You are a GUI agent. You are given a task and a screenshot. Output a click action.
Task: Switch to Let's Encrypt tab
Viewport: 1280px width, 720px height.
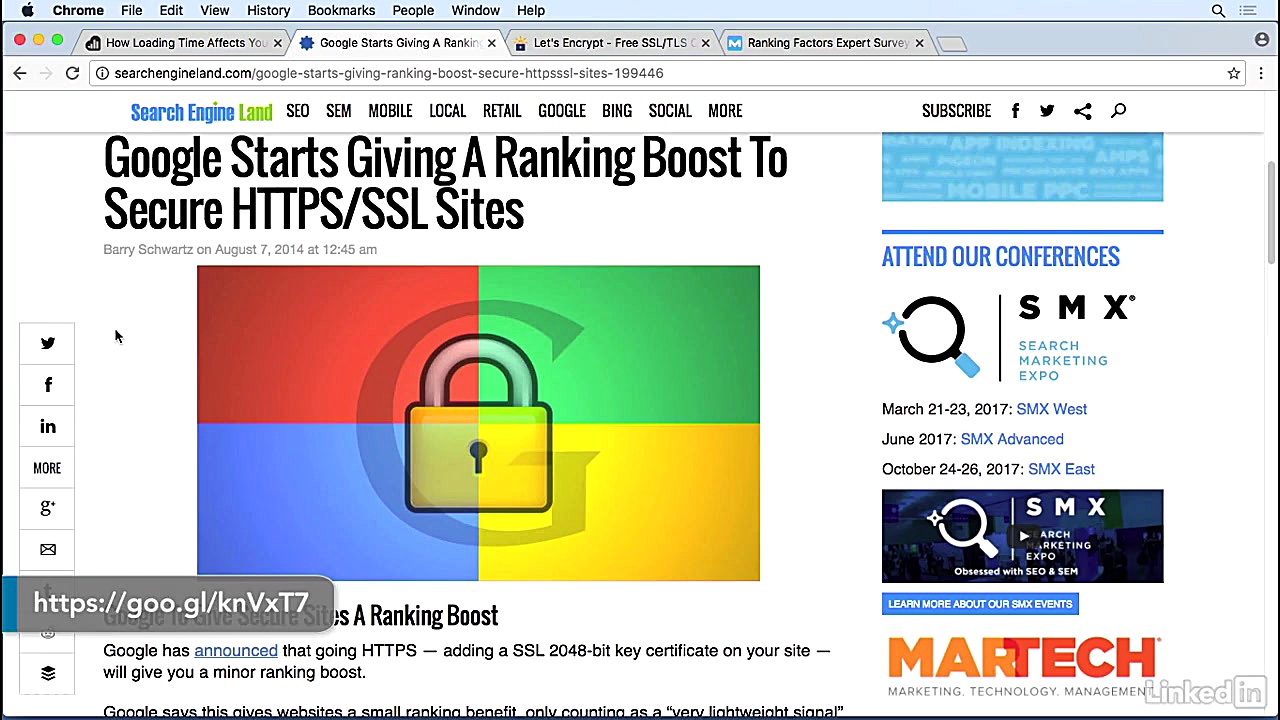(x=612, y=43)
